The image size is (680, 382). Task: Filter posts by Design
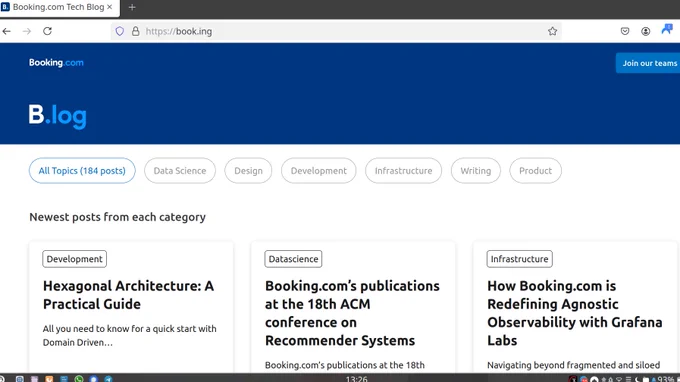[248, 171]
